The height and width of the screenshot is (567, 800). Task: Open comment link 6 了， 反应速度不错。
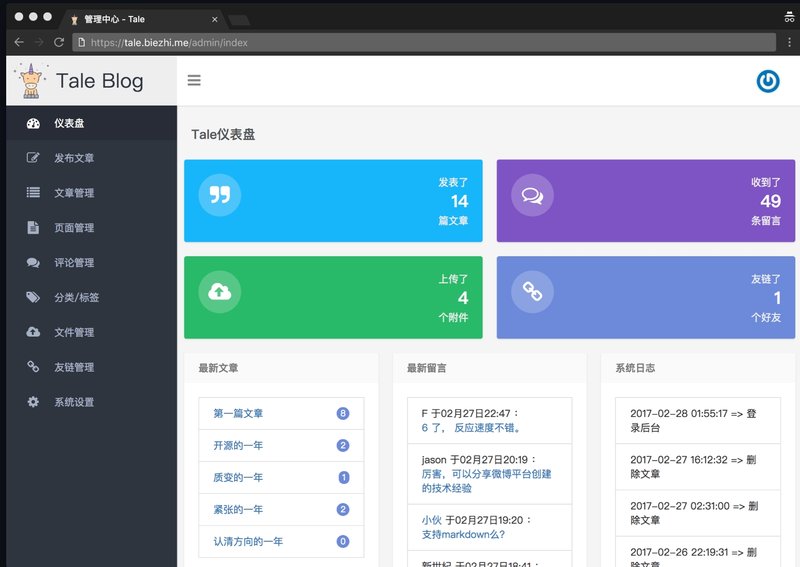[x=471, y=428]
